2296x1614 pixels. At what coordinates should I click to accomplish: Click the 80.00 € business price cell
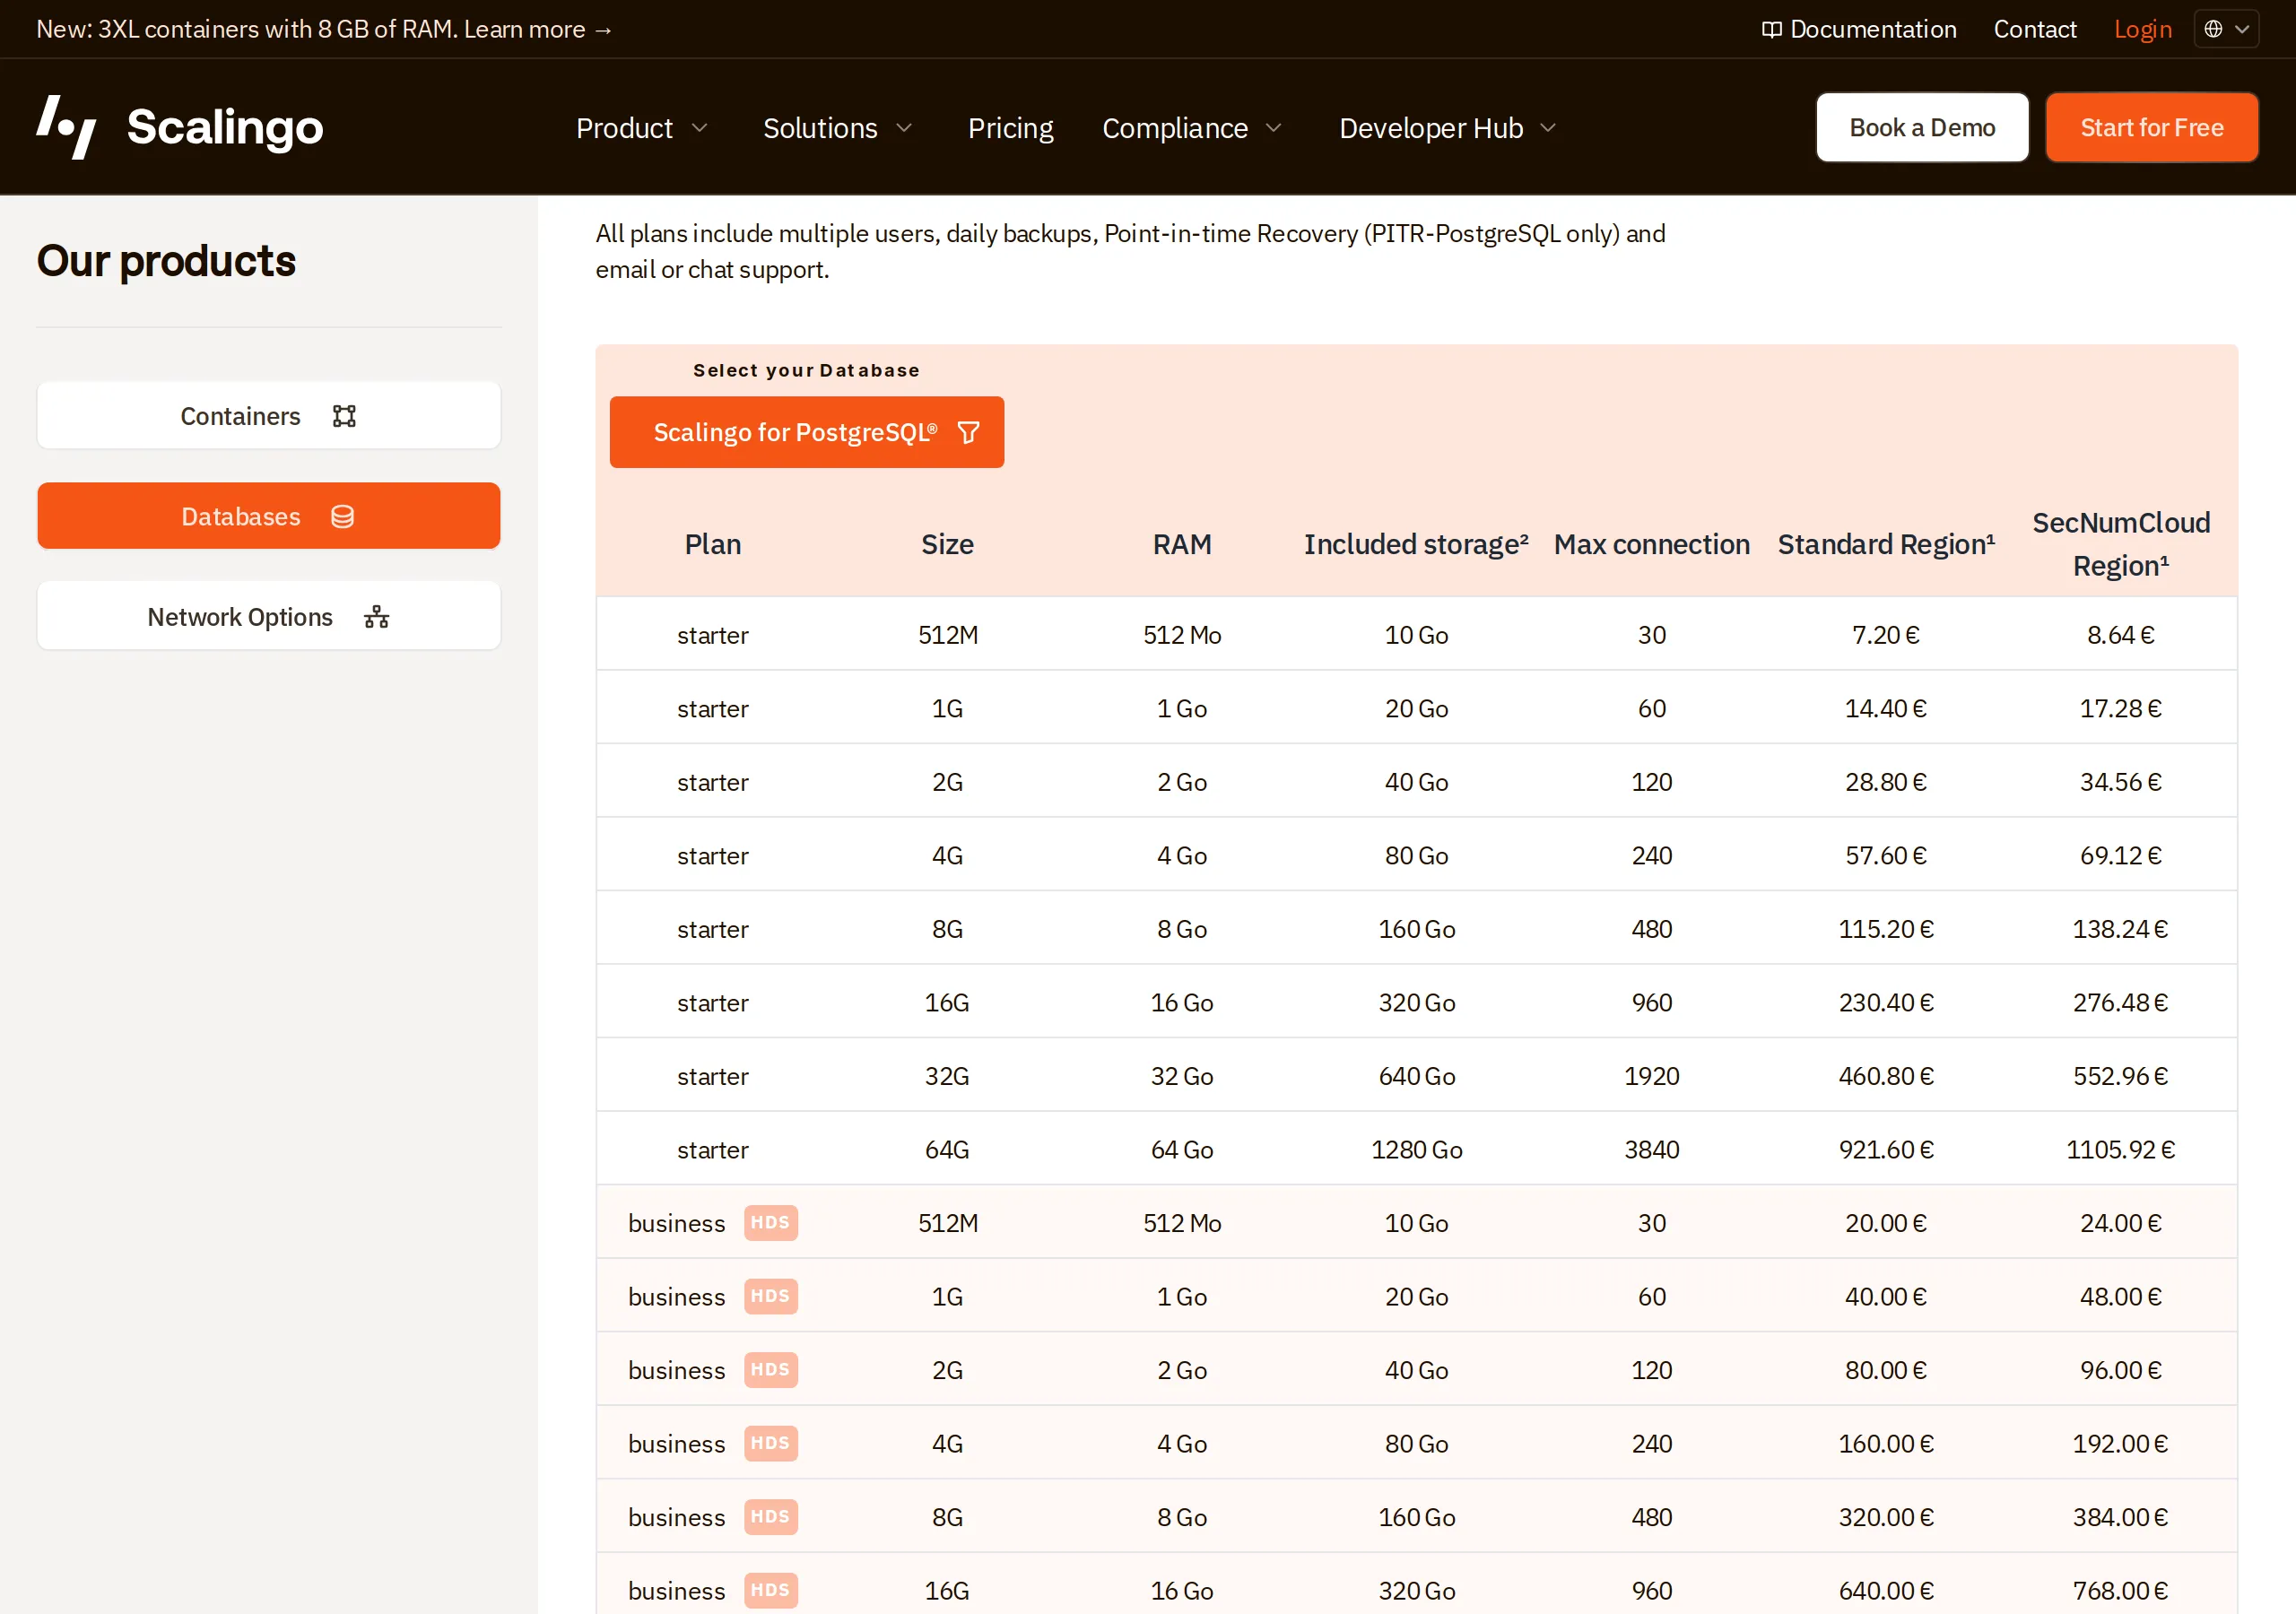(x=1886, y=1370)
